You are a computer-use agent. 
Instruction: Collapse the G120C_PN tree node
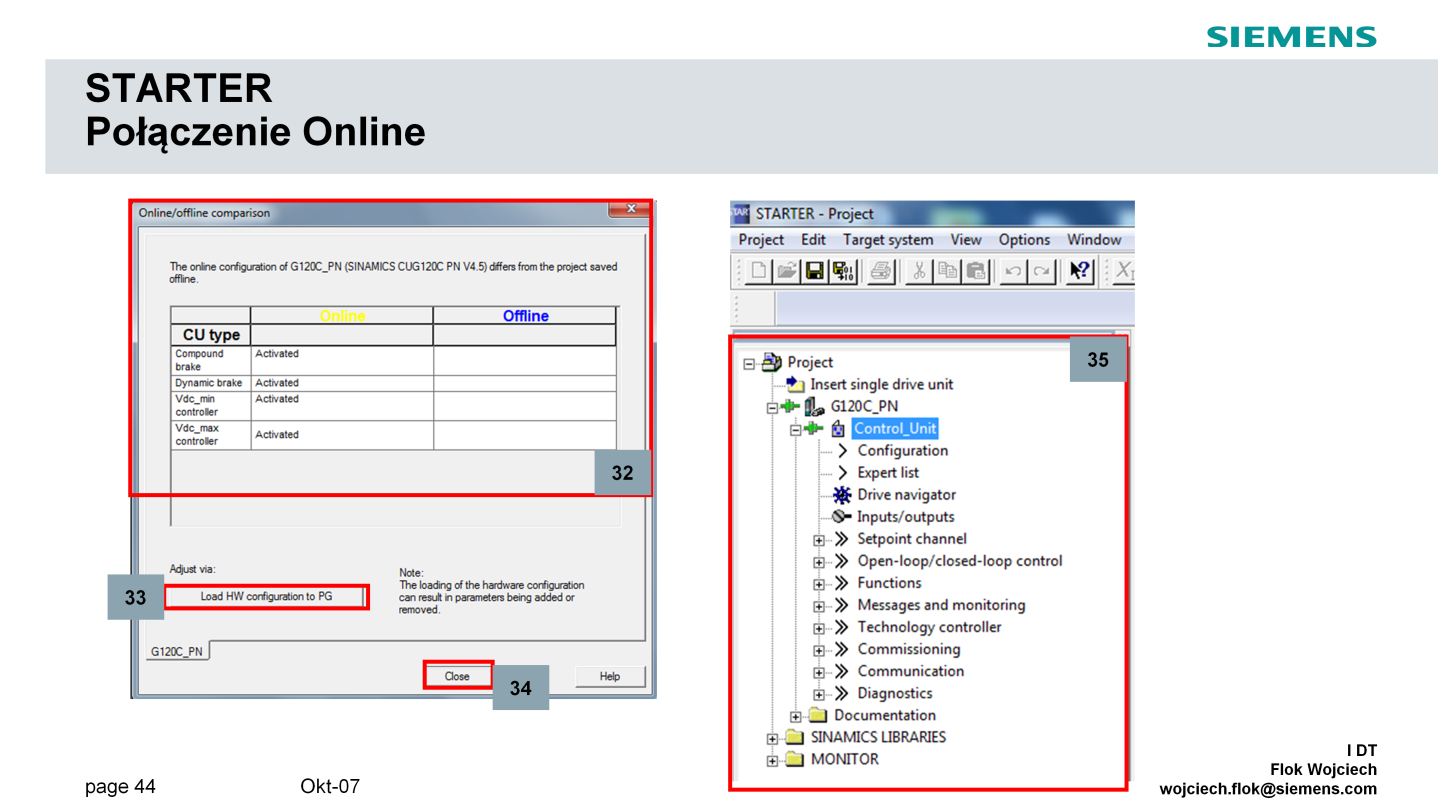click(x=772, y=407)
